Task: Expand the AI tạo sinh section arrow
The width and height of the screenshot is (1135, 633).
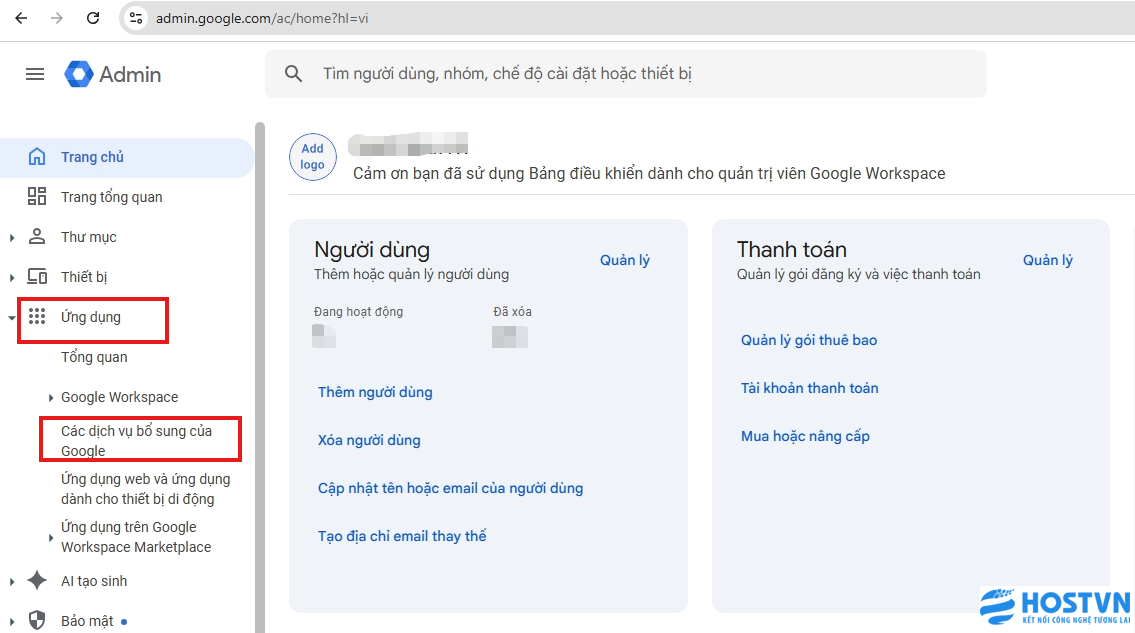Action: pos(12,582)
